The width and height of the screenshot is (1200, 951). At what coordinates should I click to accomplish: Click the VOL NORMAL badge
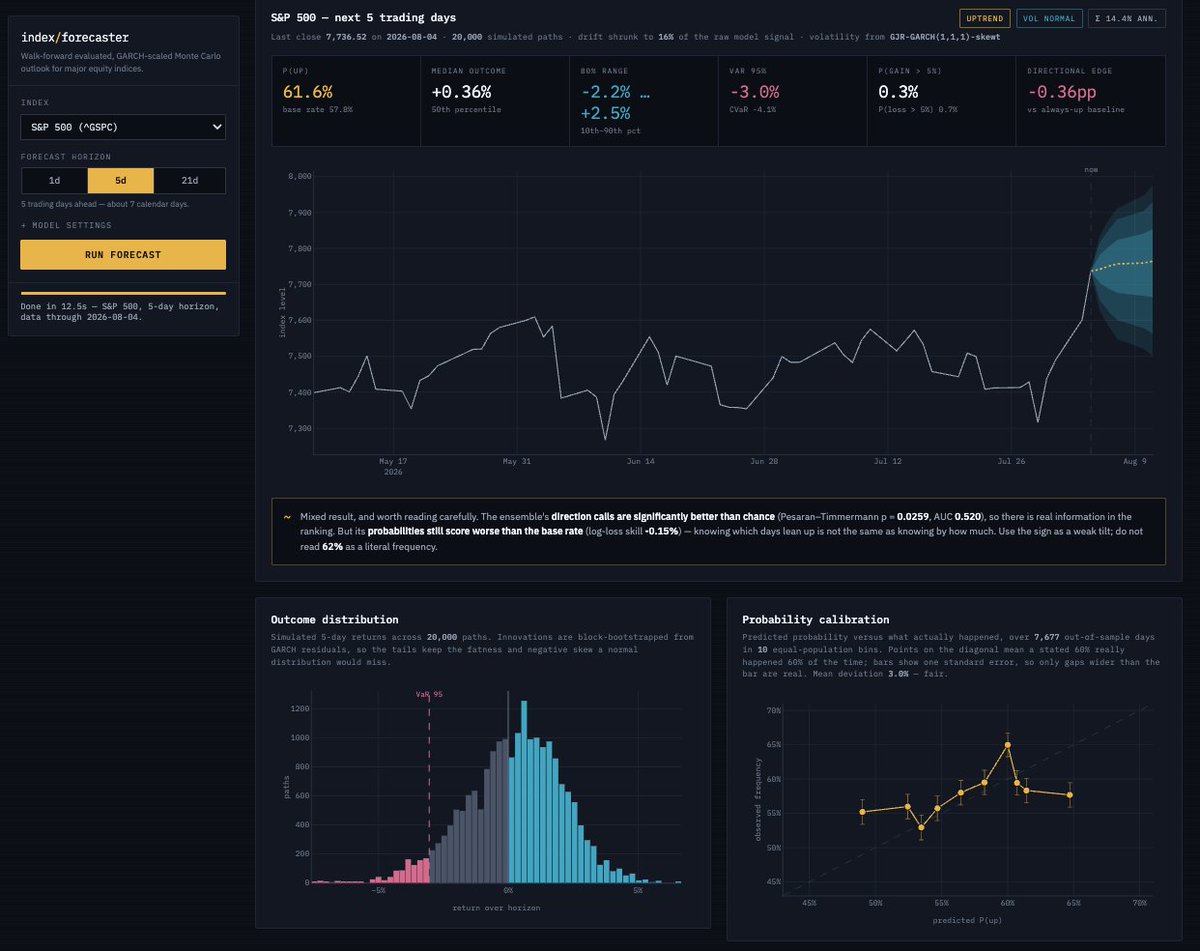pos(1050,18)
